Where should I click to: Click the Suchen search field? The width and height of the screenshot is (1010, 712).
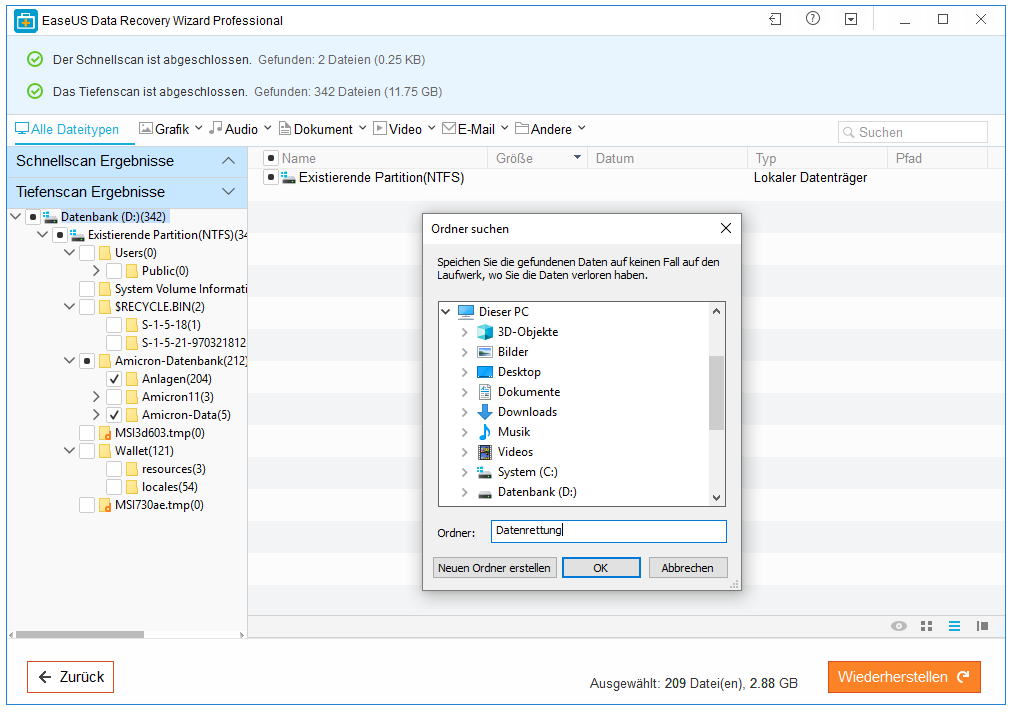click(913, 132)
